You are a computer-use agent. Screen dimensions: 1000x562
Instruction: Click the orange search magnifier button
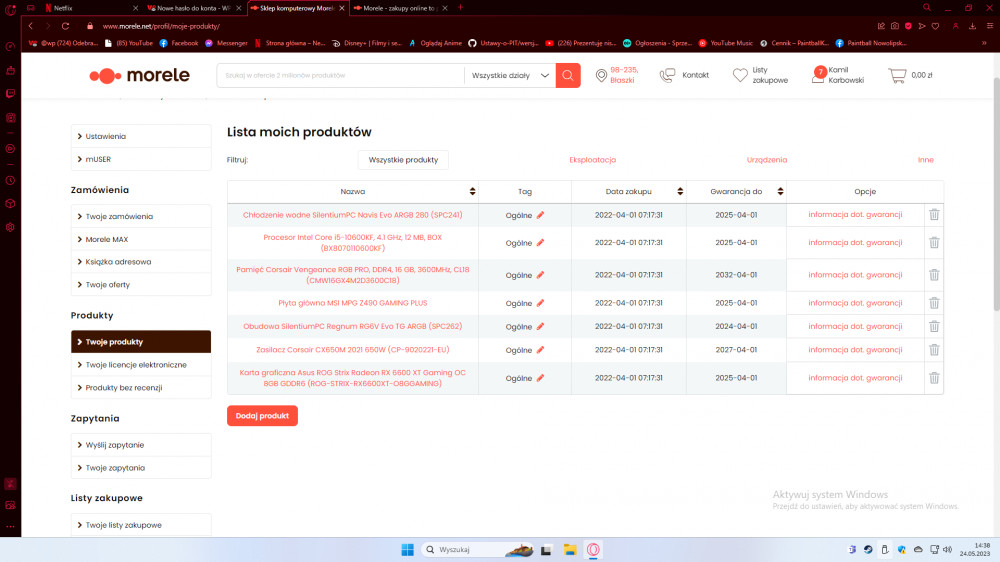[568, 75]
